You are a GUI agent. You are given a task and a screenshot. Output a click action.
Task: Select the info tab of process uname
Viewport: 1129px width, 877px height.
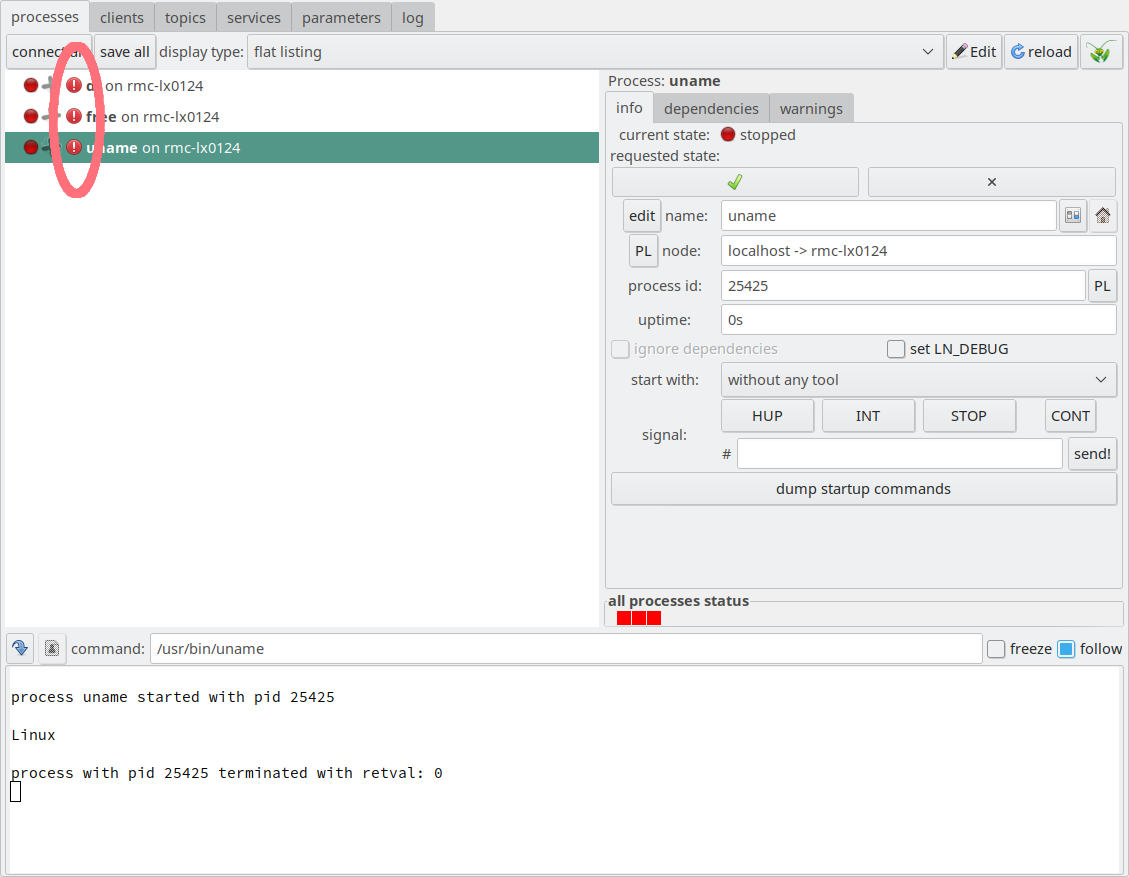pyautogui.click(x=629, y=108)
